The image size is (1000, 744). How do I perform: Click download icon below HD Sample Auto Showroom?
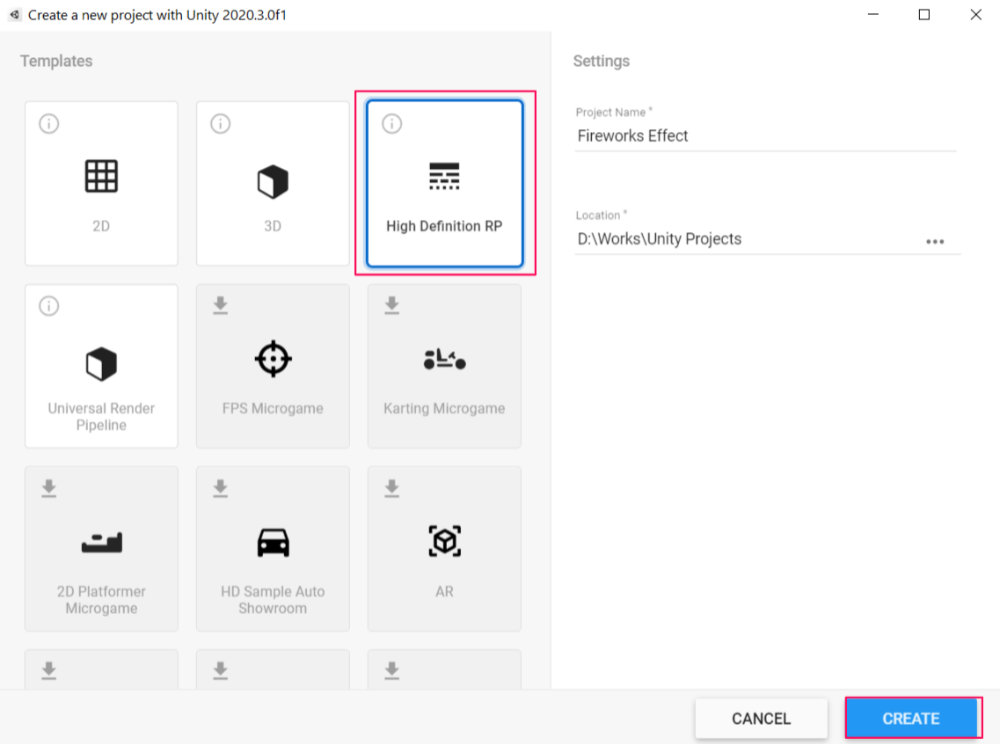coord(220,671)
